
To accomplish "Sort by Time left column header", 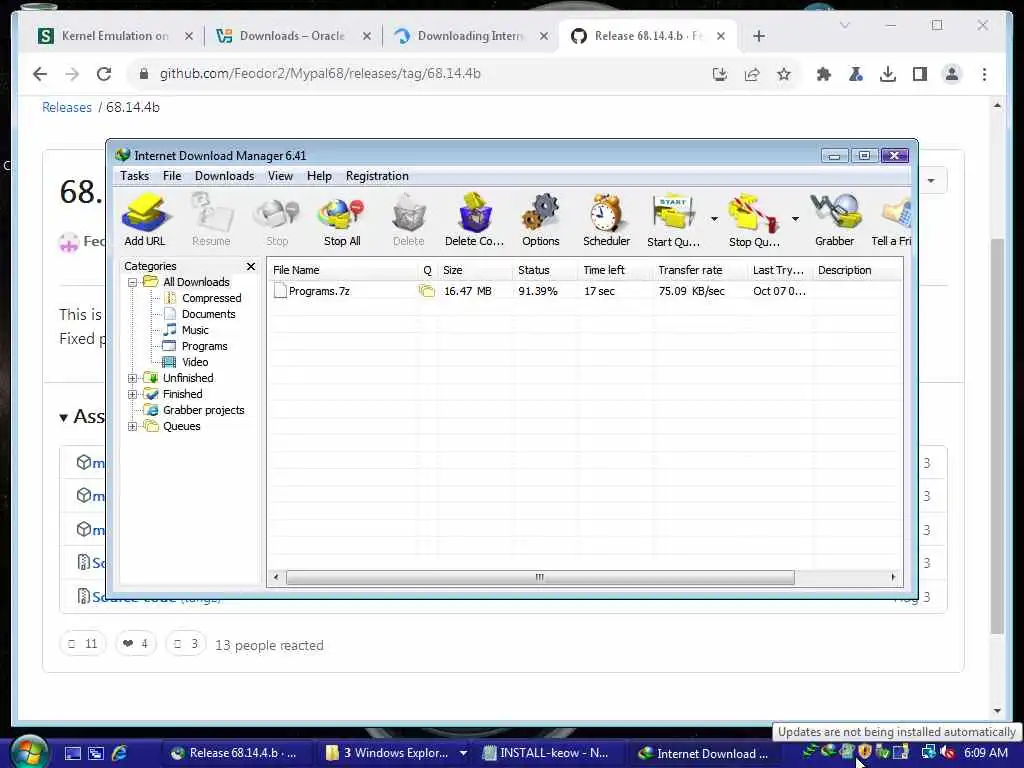I will tap(615, 270).
